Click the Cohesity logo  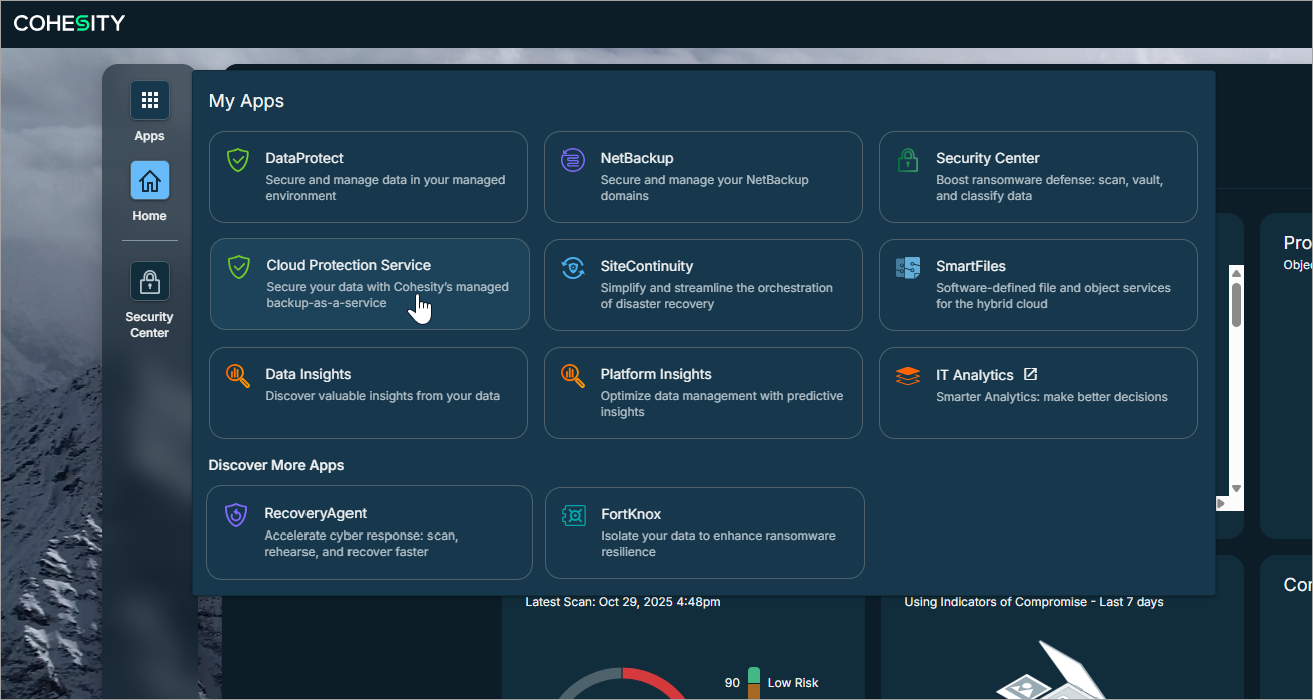click(x=69, y=23)
